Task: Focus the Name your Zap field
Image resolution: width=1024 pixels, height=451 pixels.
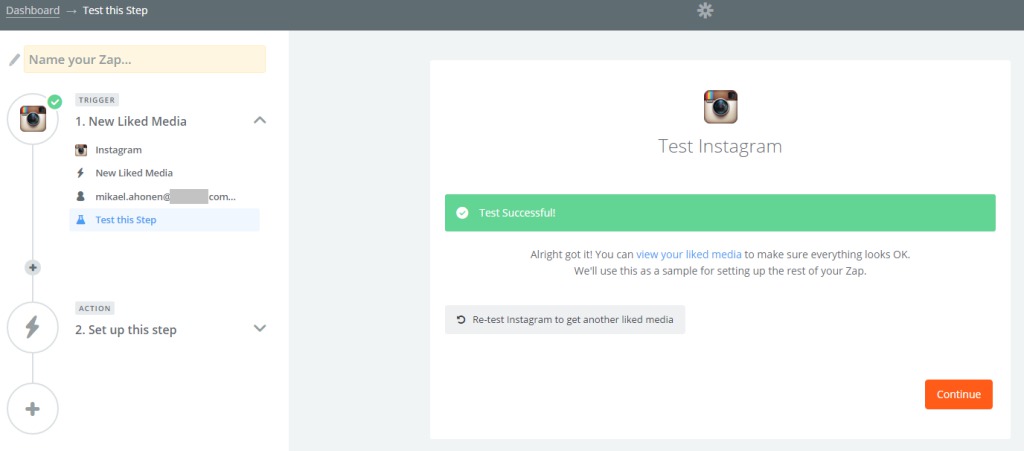Action: click(145, 59)
